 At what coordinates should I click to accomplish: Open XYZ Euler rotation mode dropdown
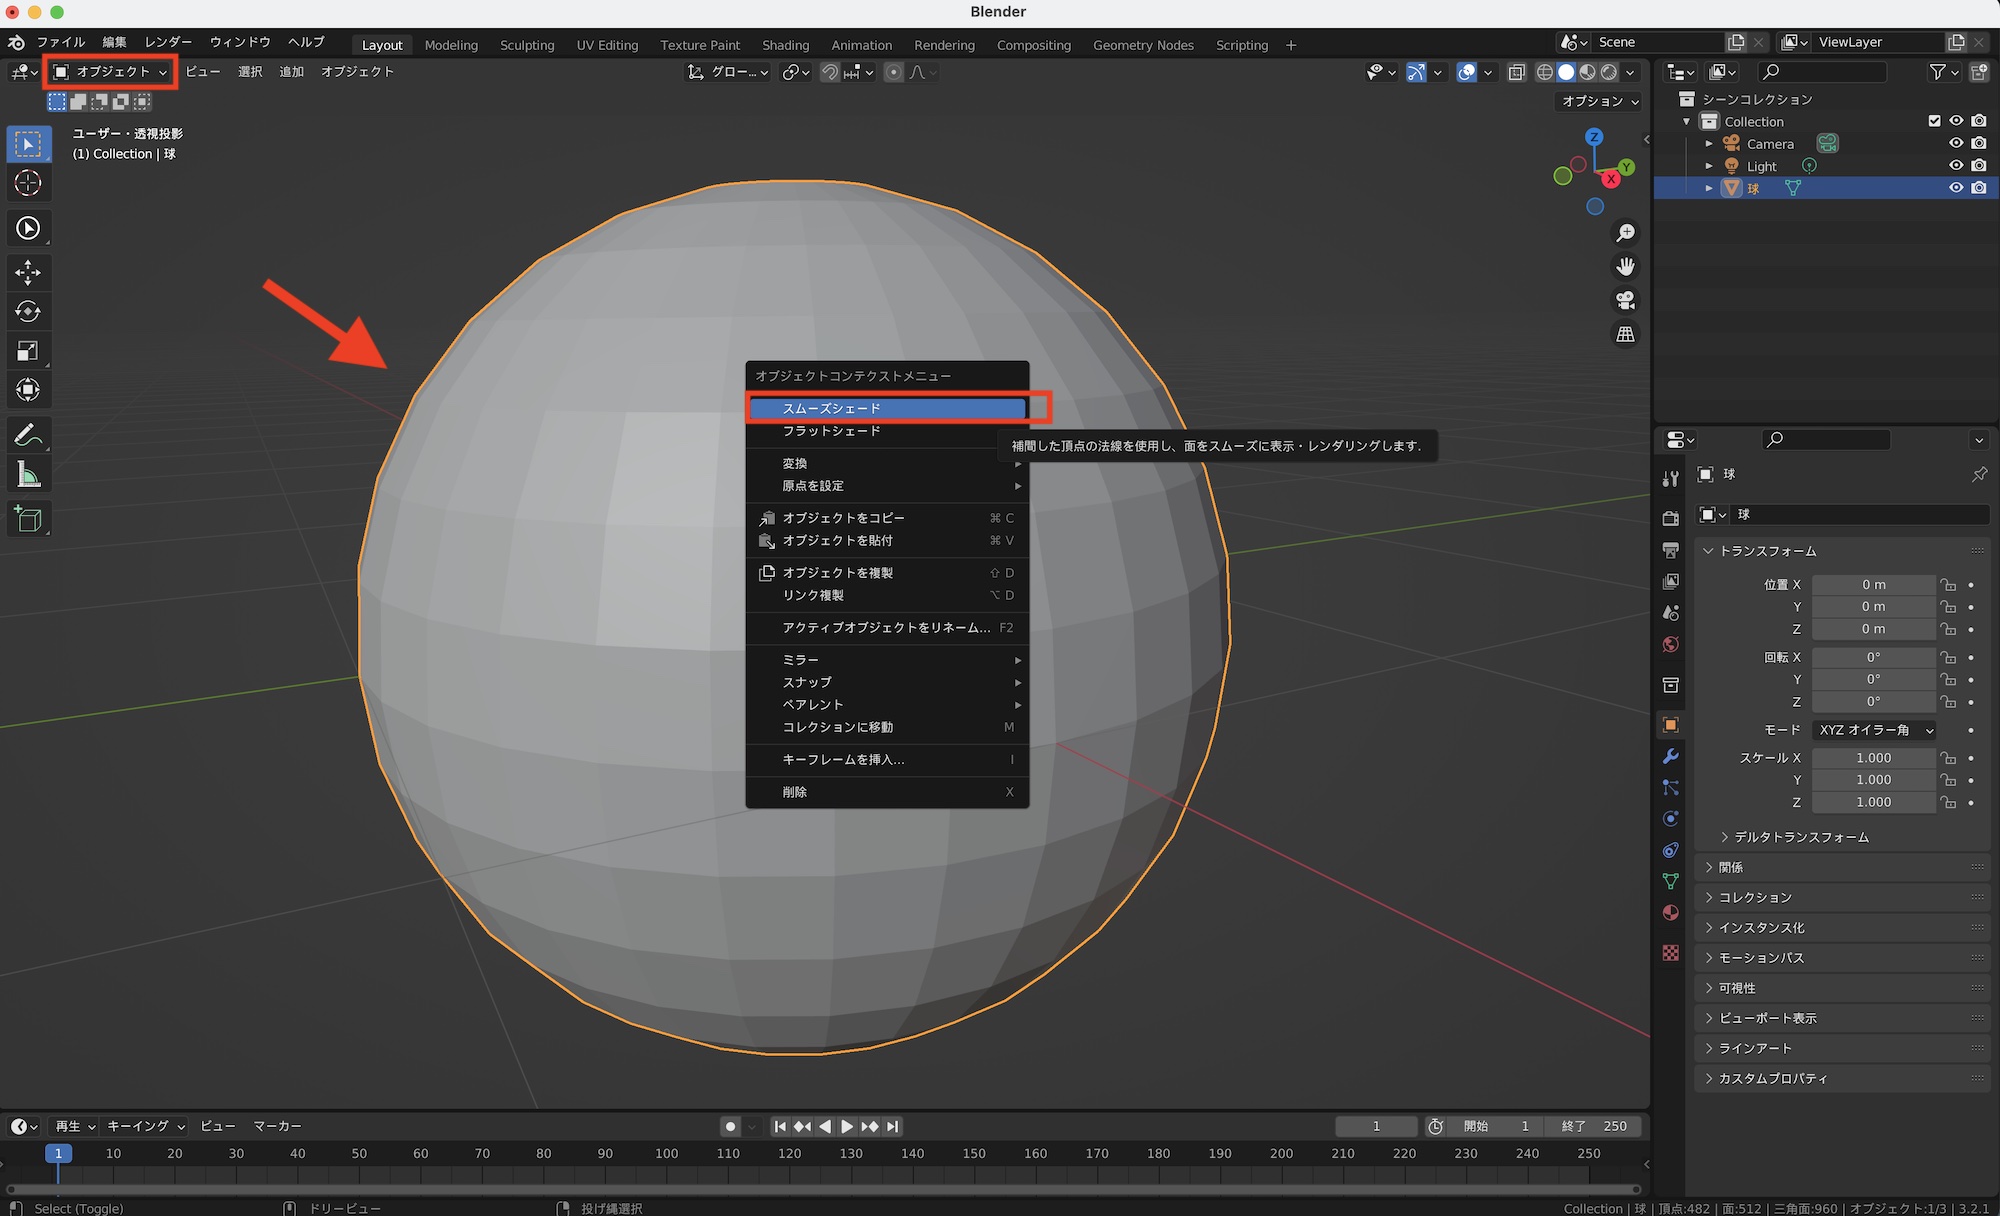[x=1875, y=730]
